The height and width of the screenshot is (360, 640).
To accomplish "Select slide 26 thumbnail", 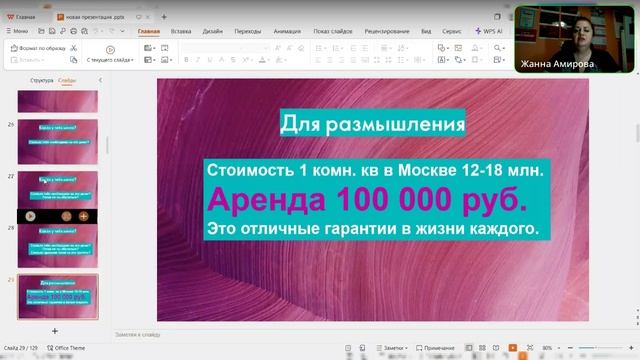I will click(x=58, y=142).
